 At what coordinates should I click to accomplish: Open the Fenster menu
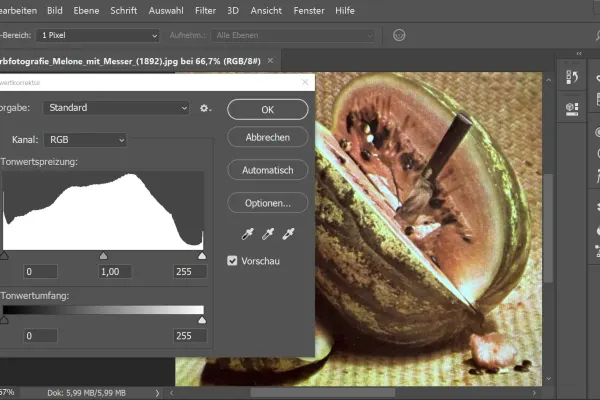pyautogui.click(x=309, y=11)
